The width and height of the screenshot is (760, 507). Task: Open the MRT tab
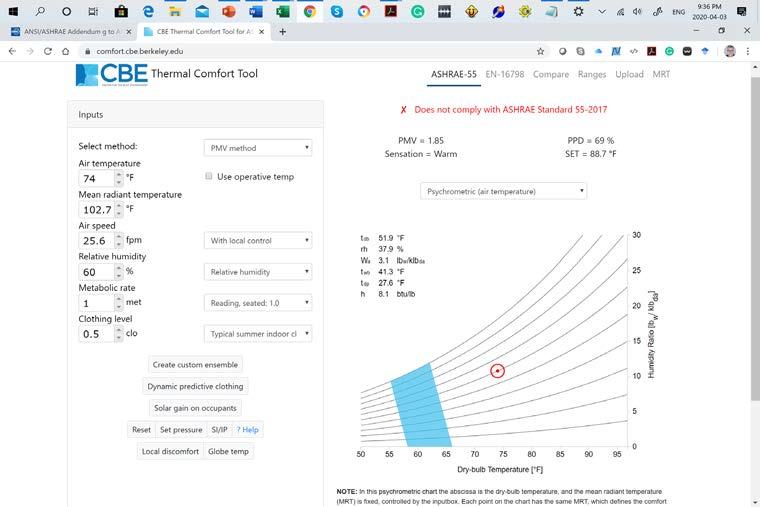point(661,74)
